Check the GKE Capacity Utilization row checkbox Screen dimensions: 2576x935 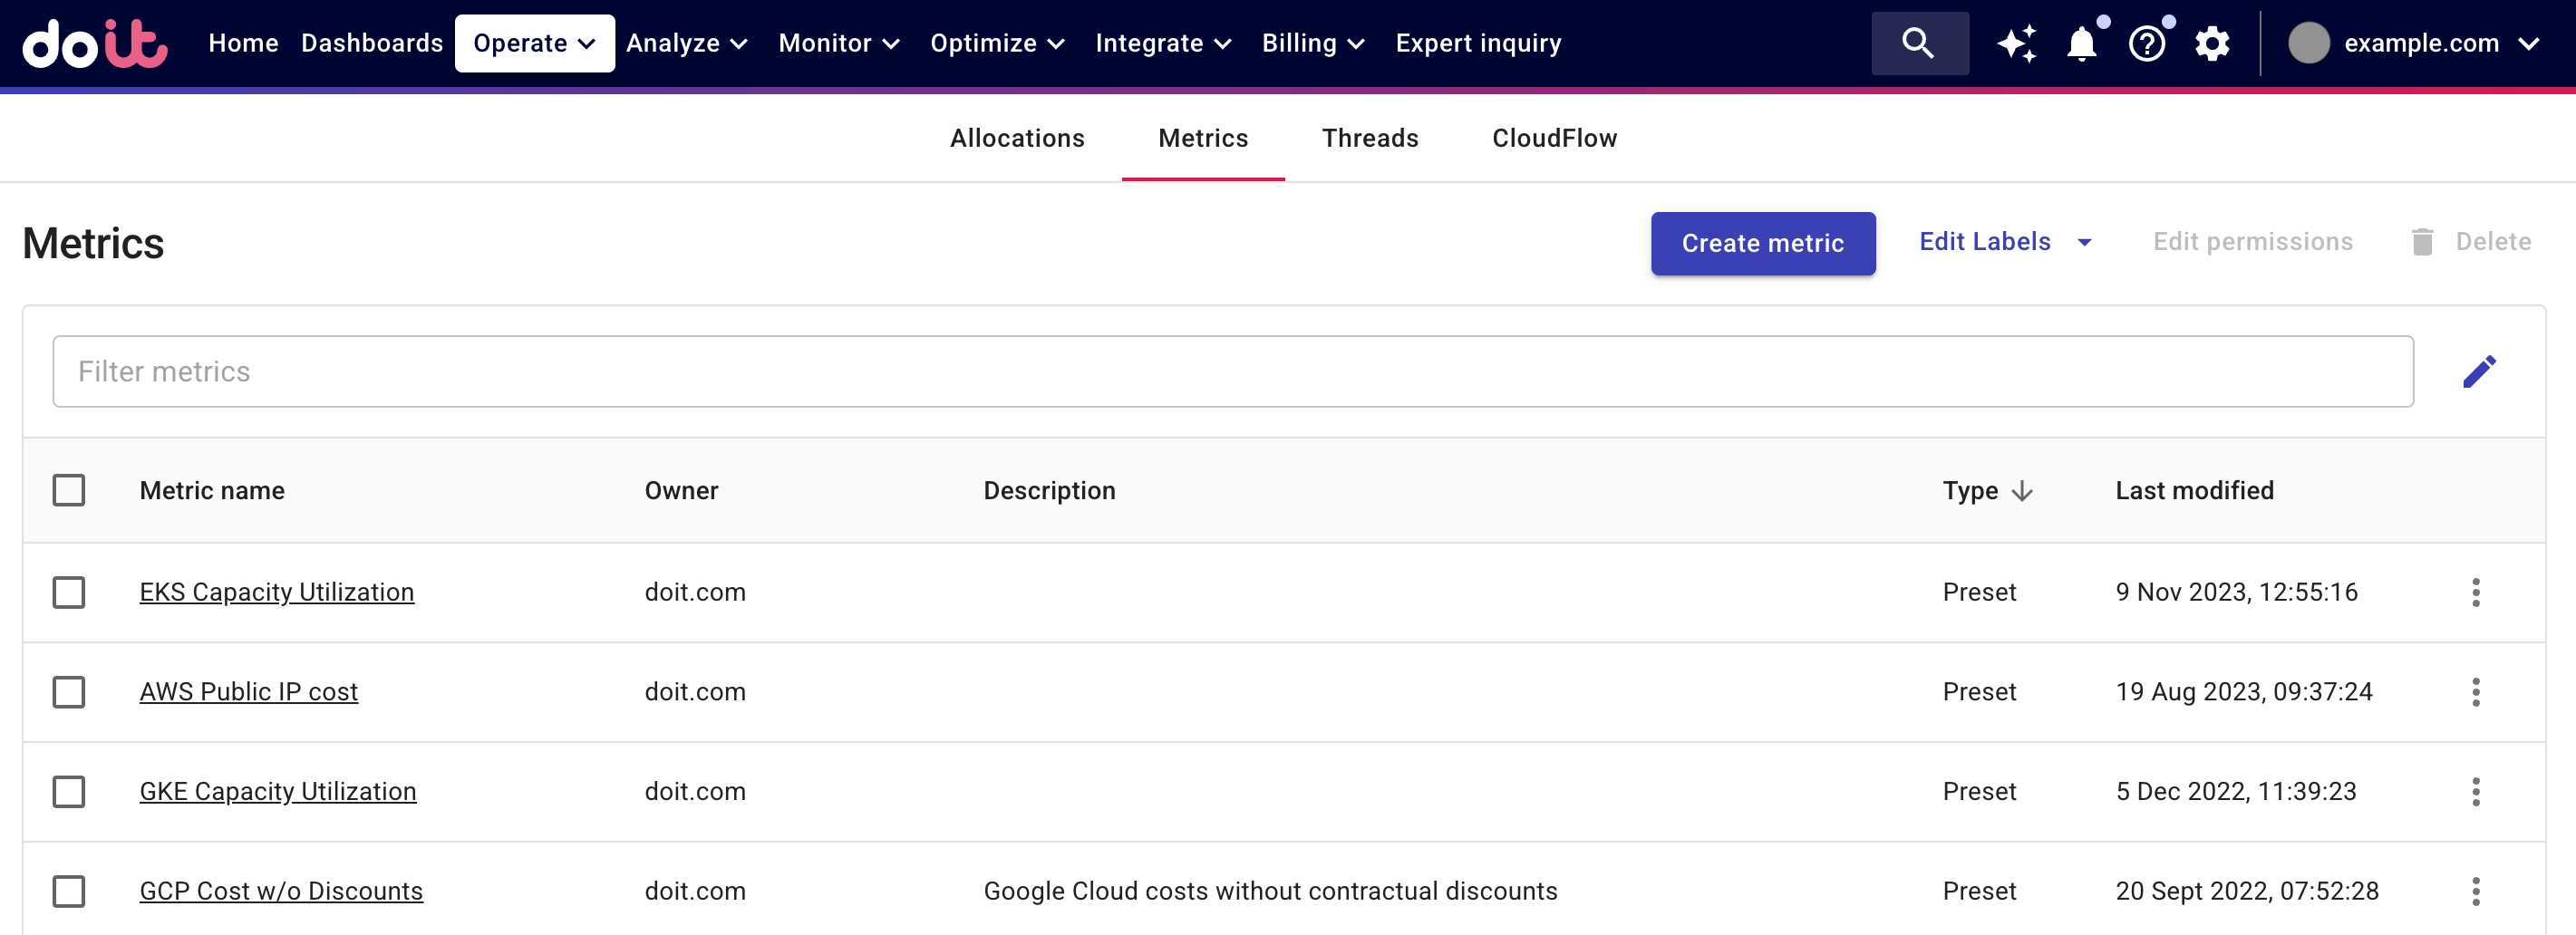click(x=69, y=792)
